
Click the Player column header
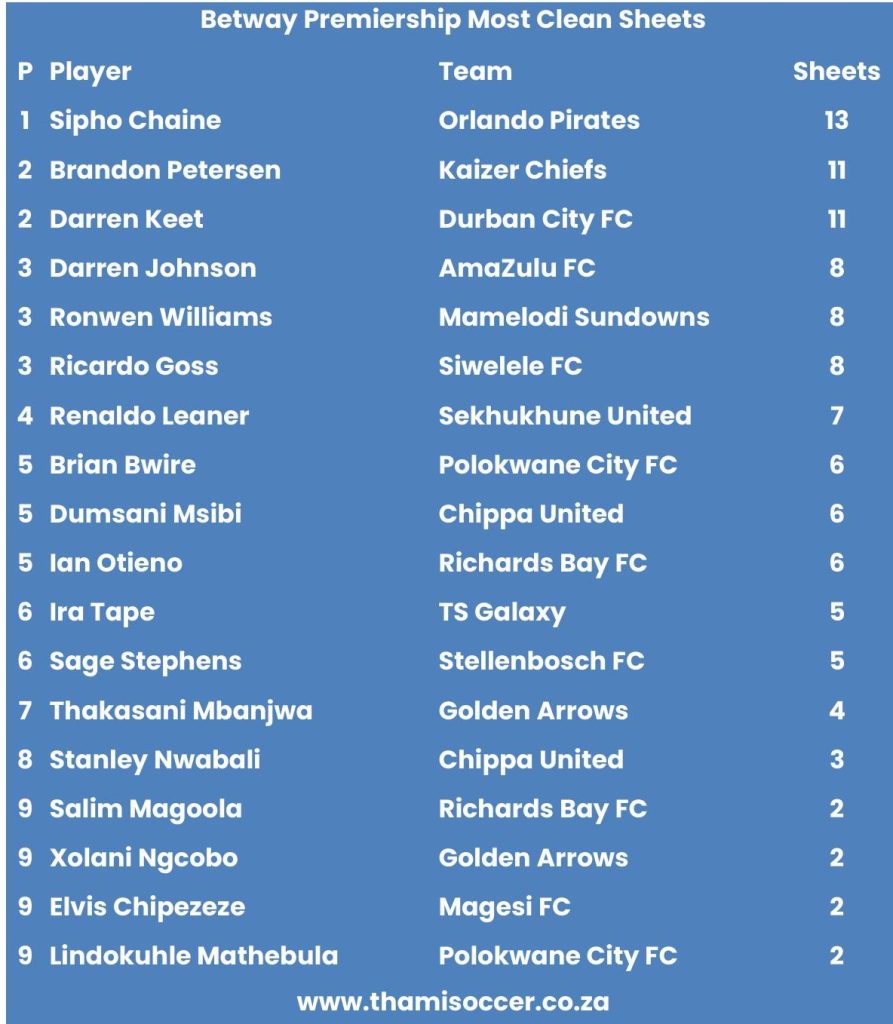pyautogui.click(x=90, y=72)
